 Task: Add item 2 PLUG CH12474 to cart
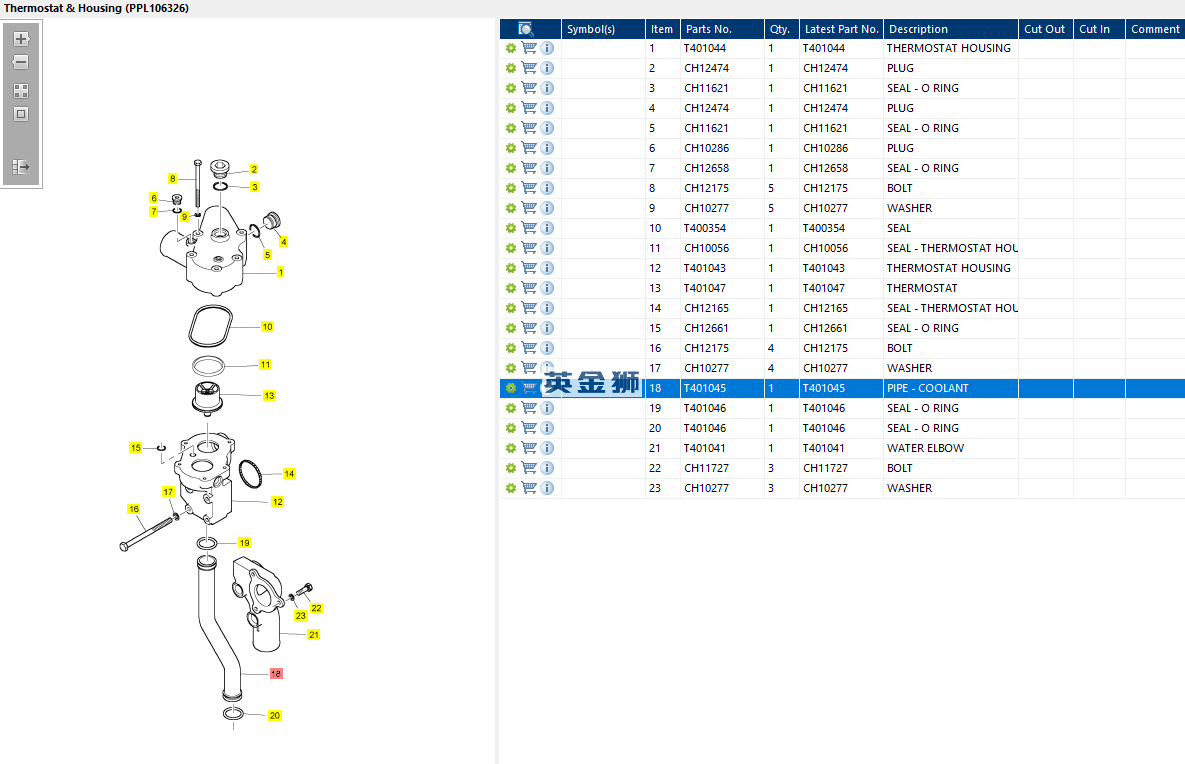[x=529, y=68]
